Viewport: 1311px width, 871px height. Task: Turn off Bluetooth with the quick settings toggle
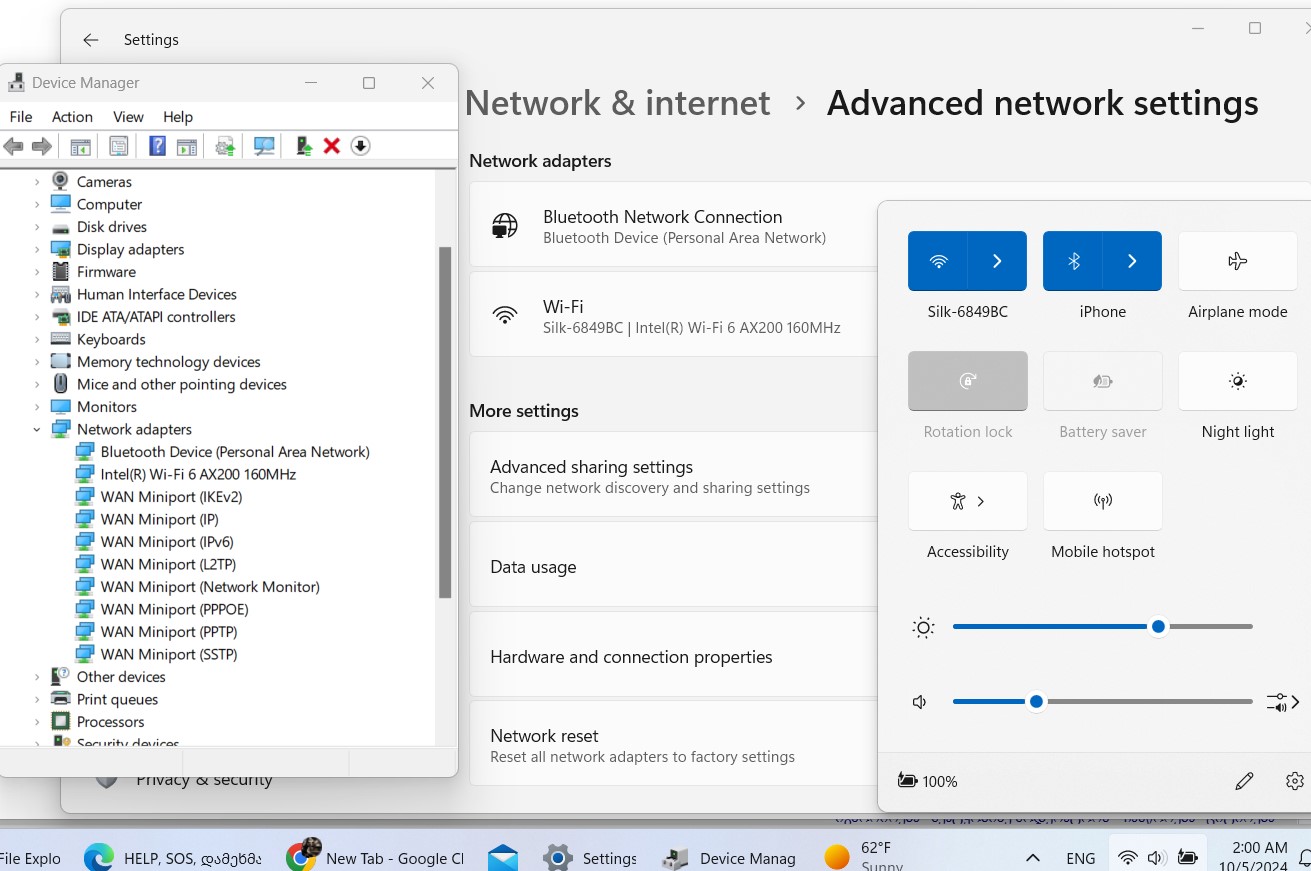click(1073, 261)
